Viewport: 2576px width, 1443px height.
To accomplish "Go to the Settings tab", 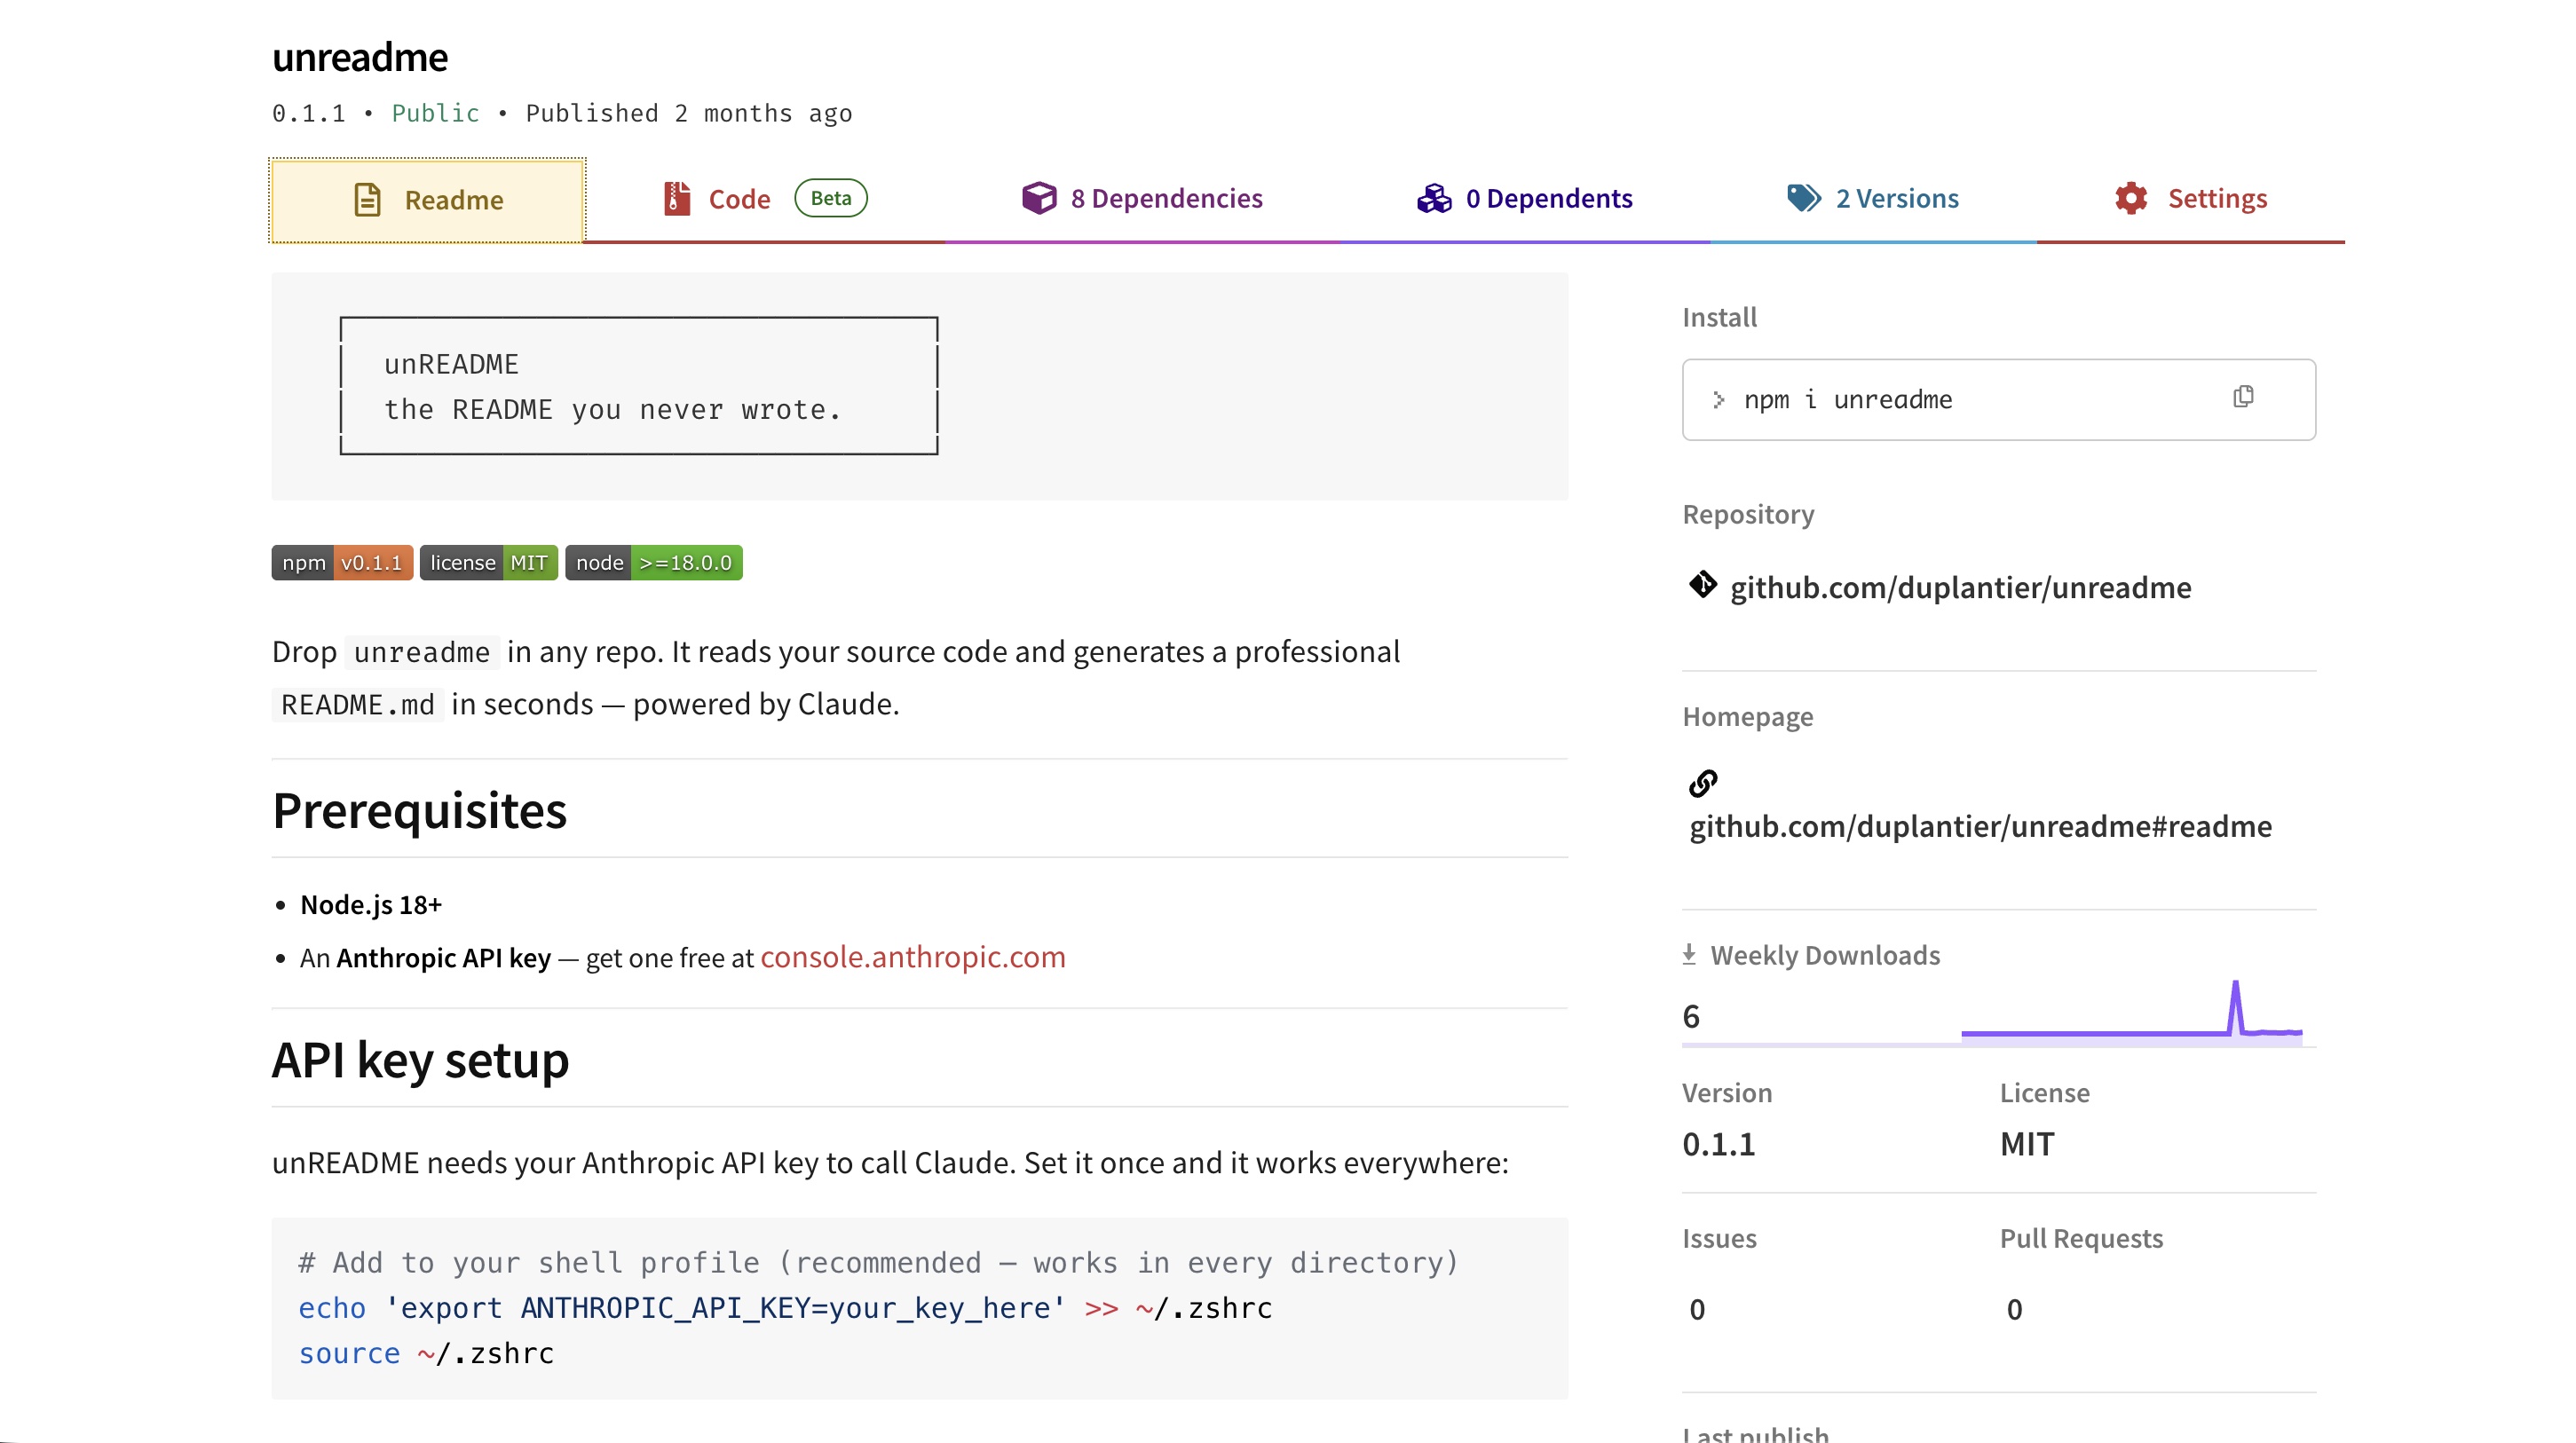I will coord(2190,198).
